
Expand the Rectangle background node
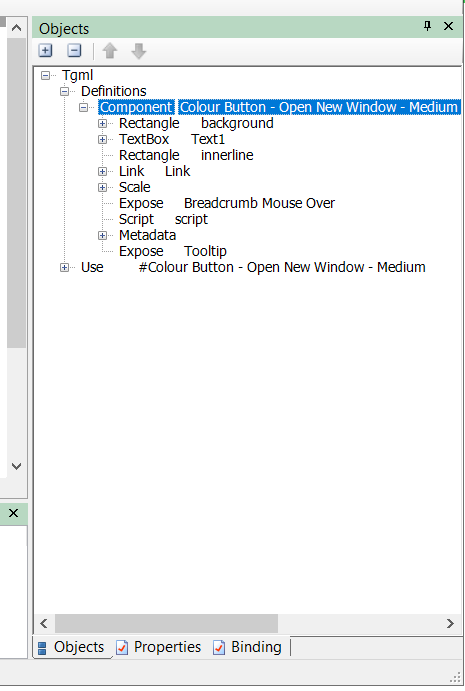(x=102, y=123)
